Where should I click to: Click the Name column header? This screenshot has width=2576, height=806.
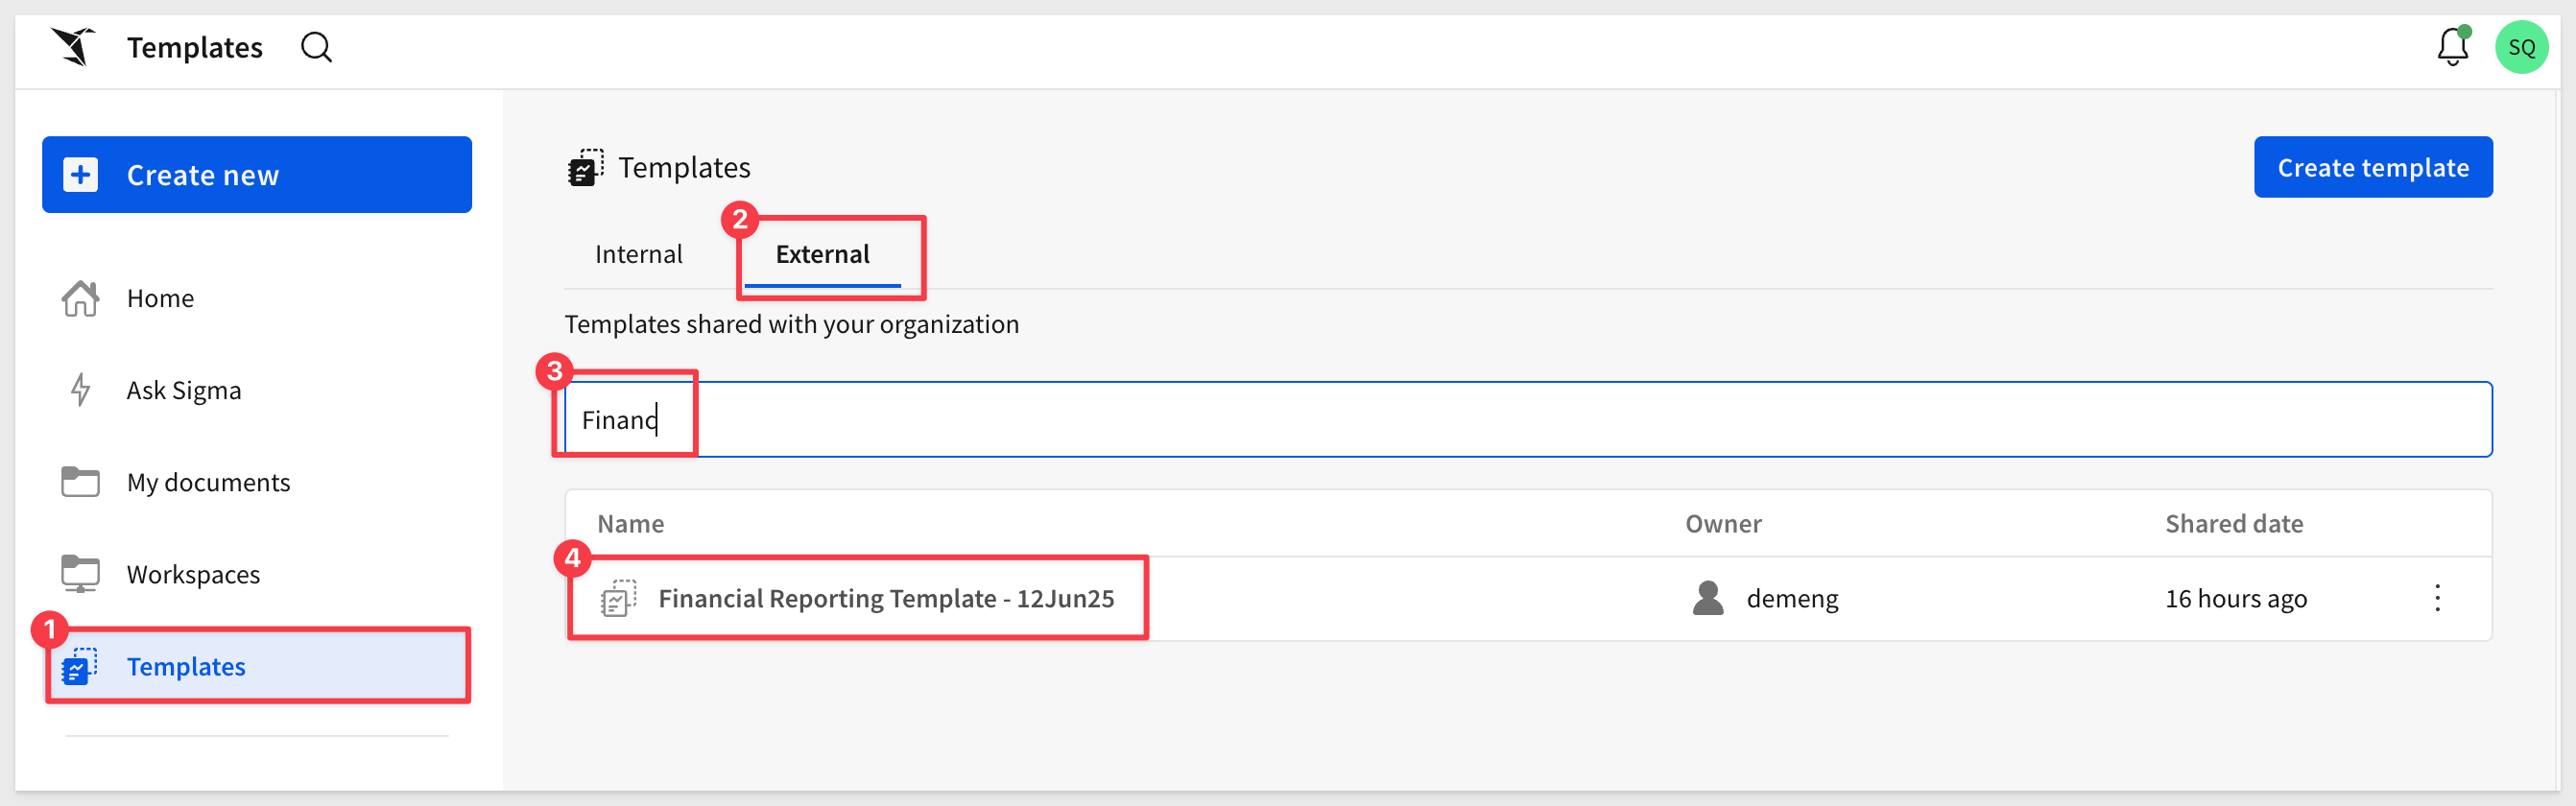pos(630,524)
